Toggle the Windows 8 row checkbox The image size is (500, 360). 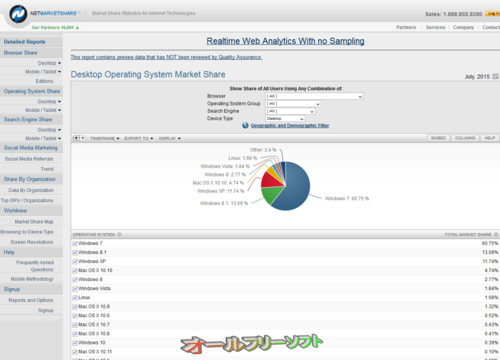(x=75, y=280)
